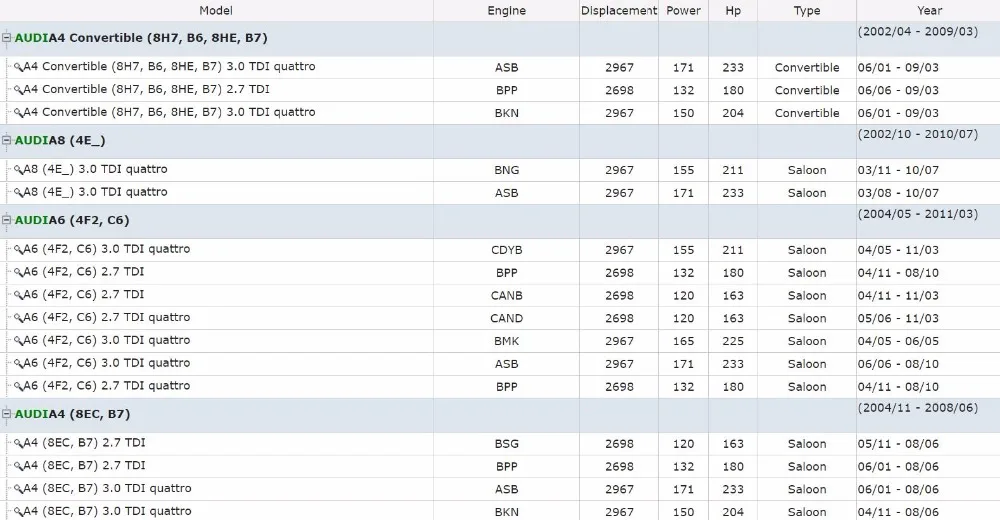The width and height of the screenshot is (1000, 520).
Task: Click year cell 05/11 - 08/06
Action: [x=898, y=444]
